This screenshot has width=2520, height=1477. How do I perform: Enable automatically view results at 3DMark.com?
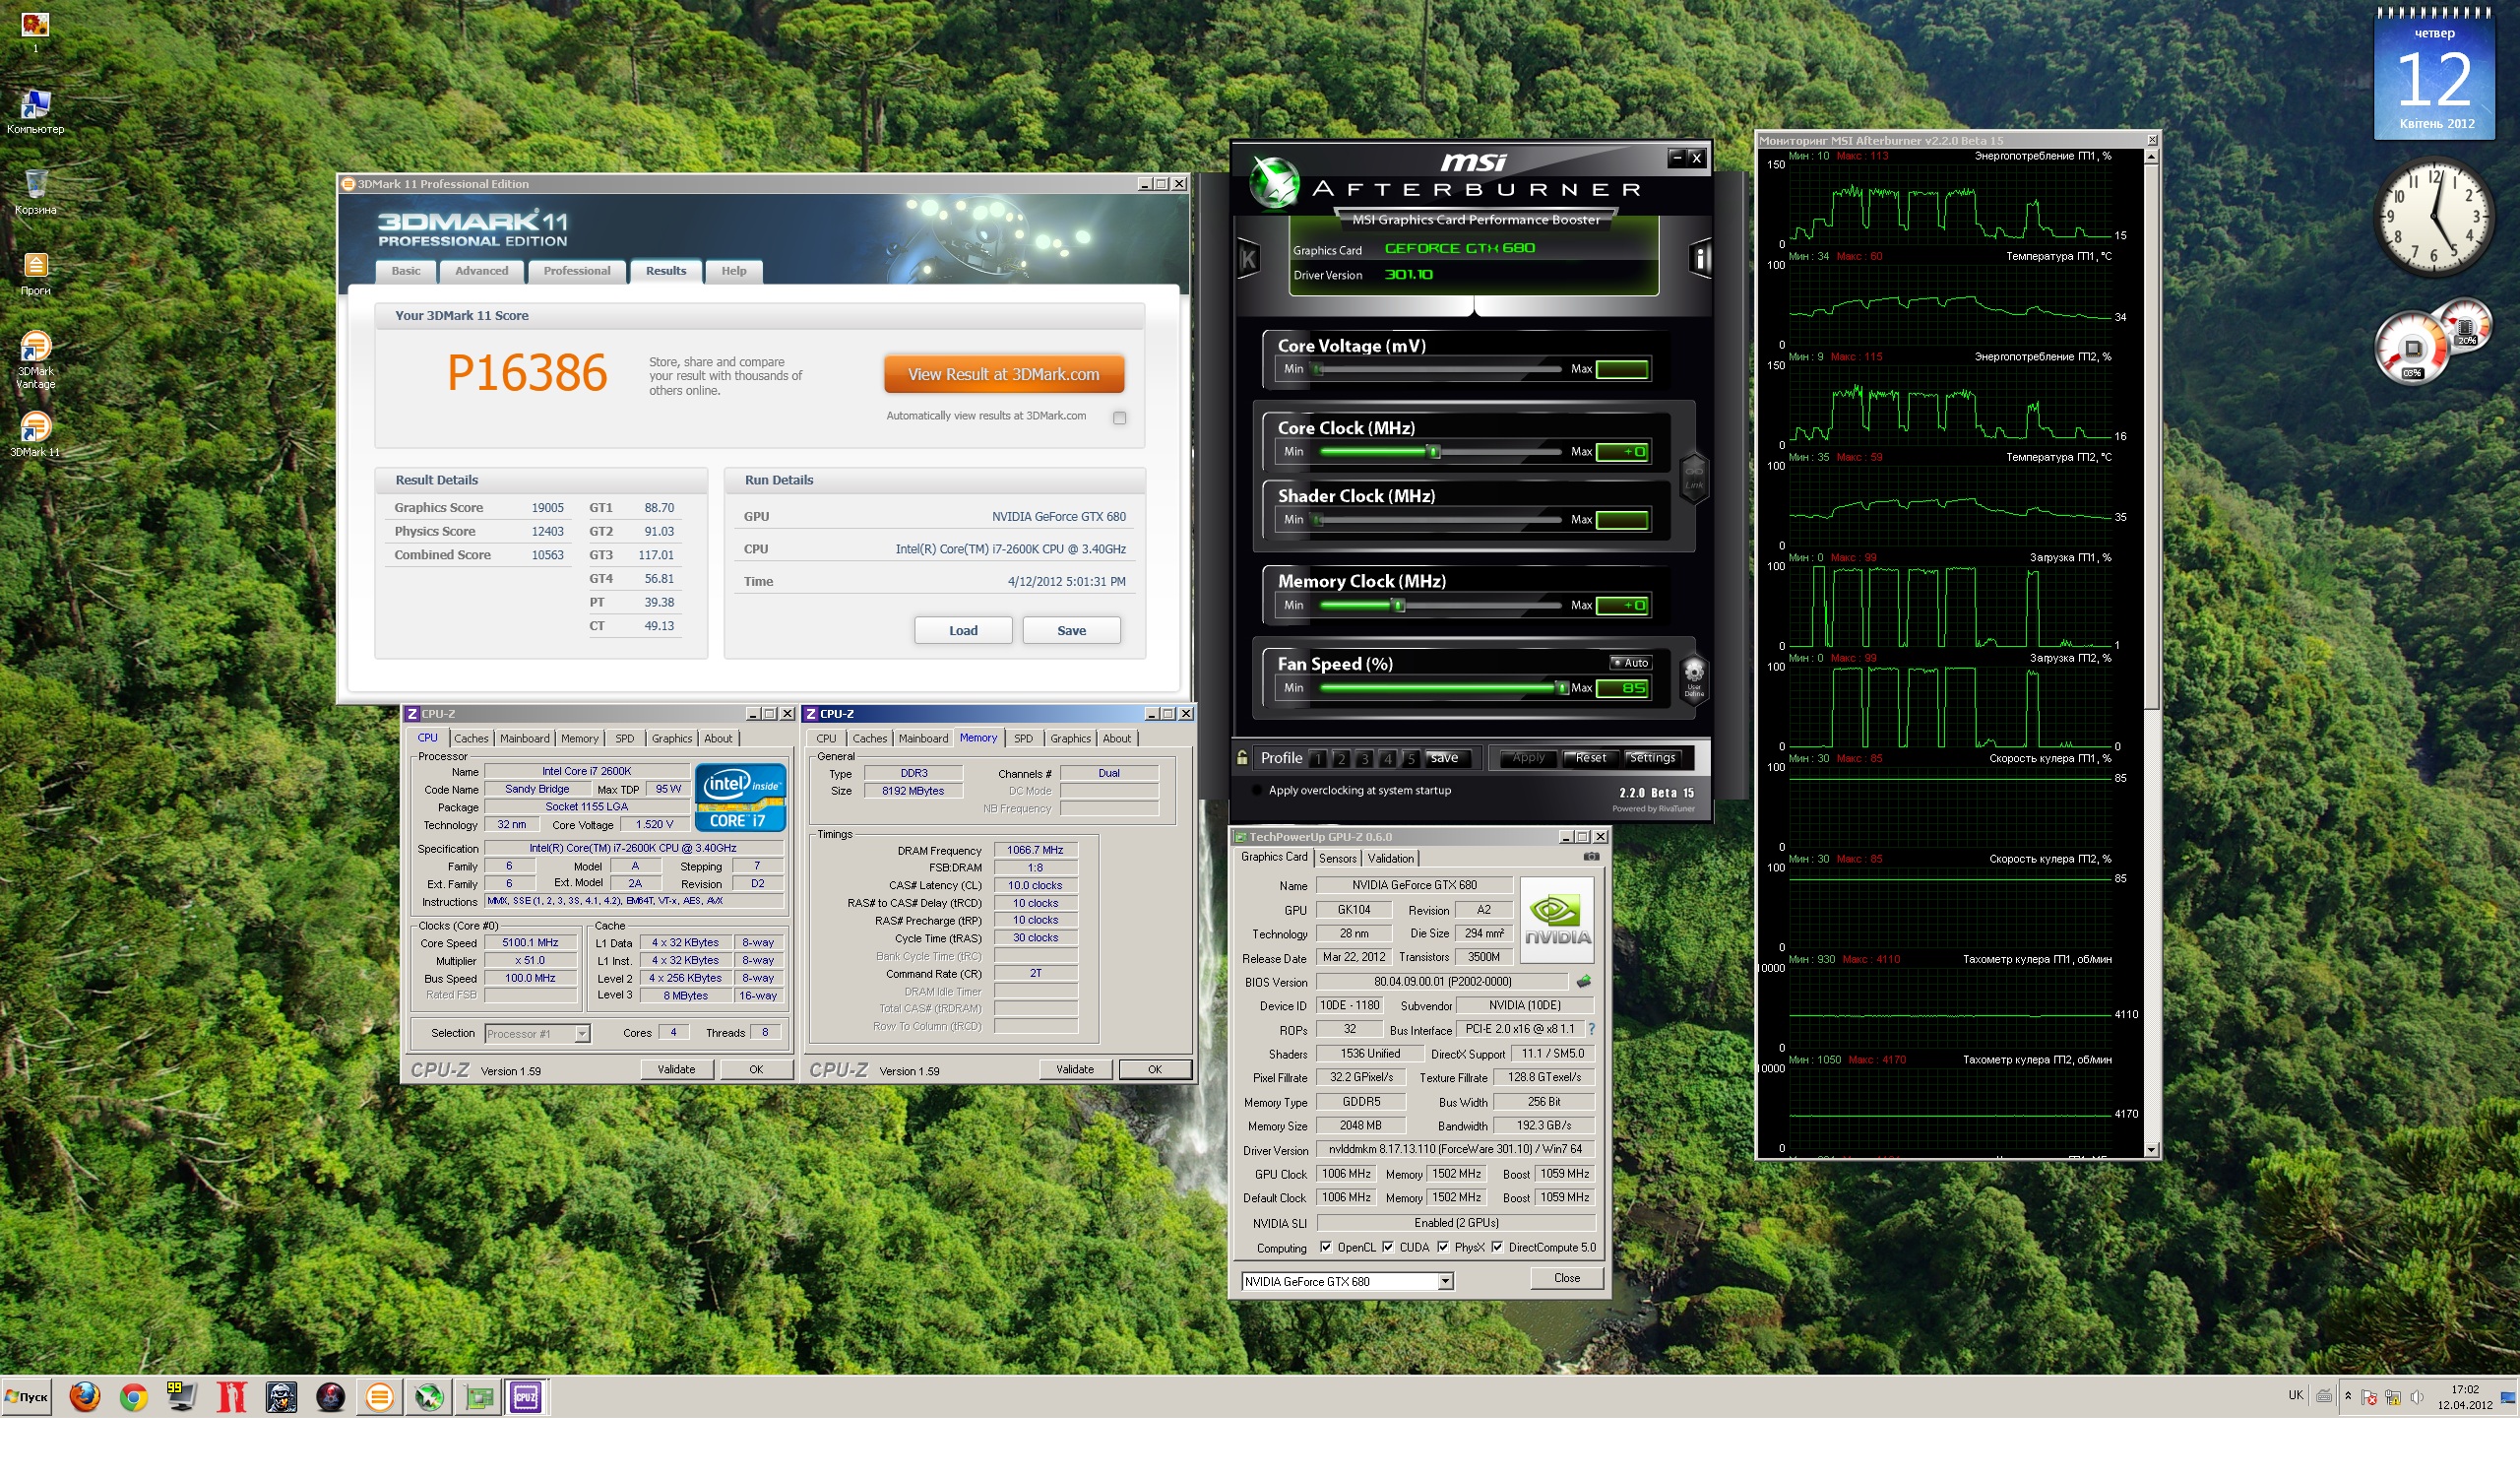pos(1119,418)
